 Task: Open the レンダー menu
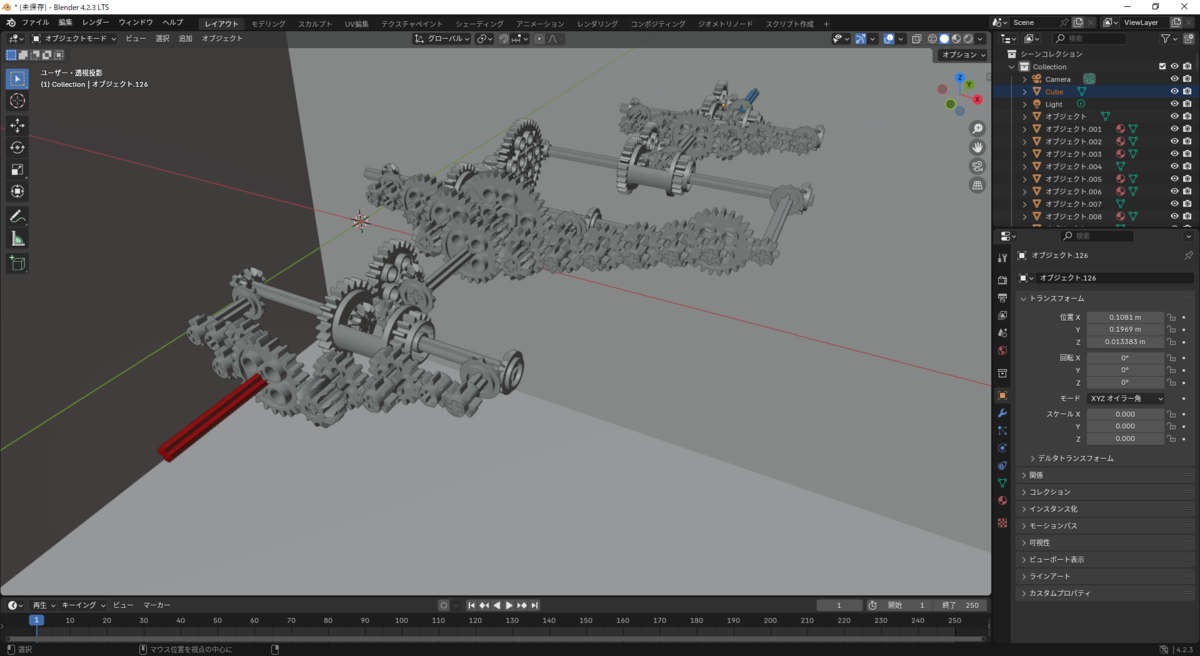tap(96, 22)
